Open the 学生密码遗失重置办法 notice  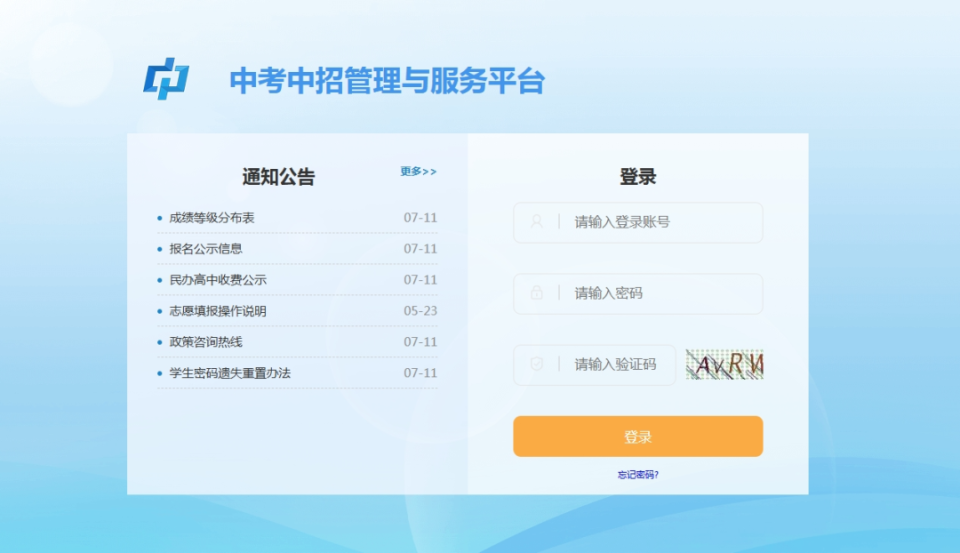(x=230, y=373)
